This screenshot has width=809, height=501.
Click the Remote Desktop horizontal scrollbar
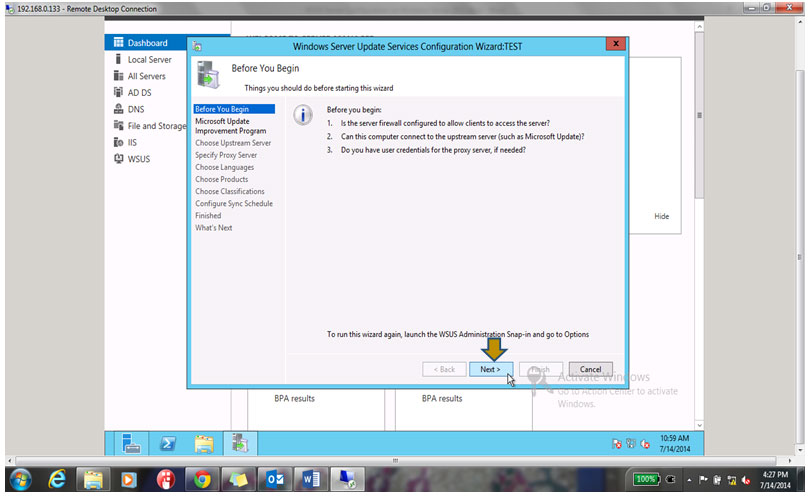[x=396, y=460]
